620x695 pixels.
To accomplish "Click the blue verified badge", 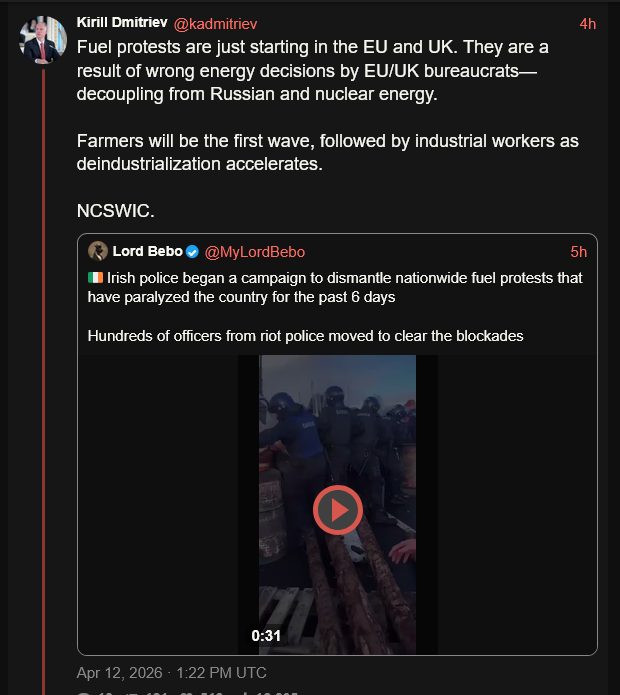I will (x=192, y=252).
